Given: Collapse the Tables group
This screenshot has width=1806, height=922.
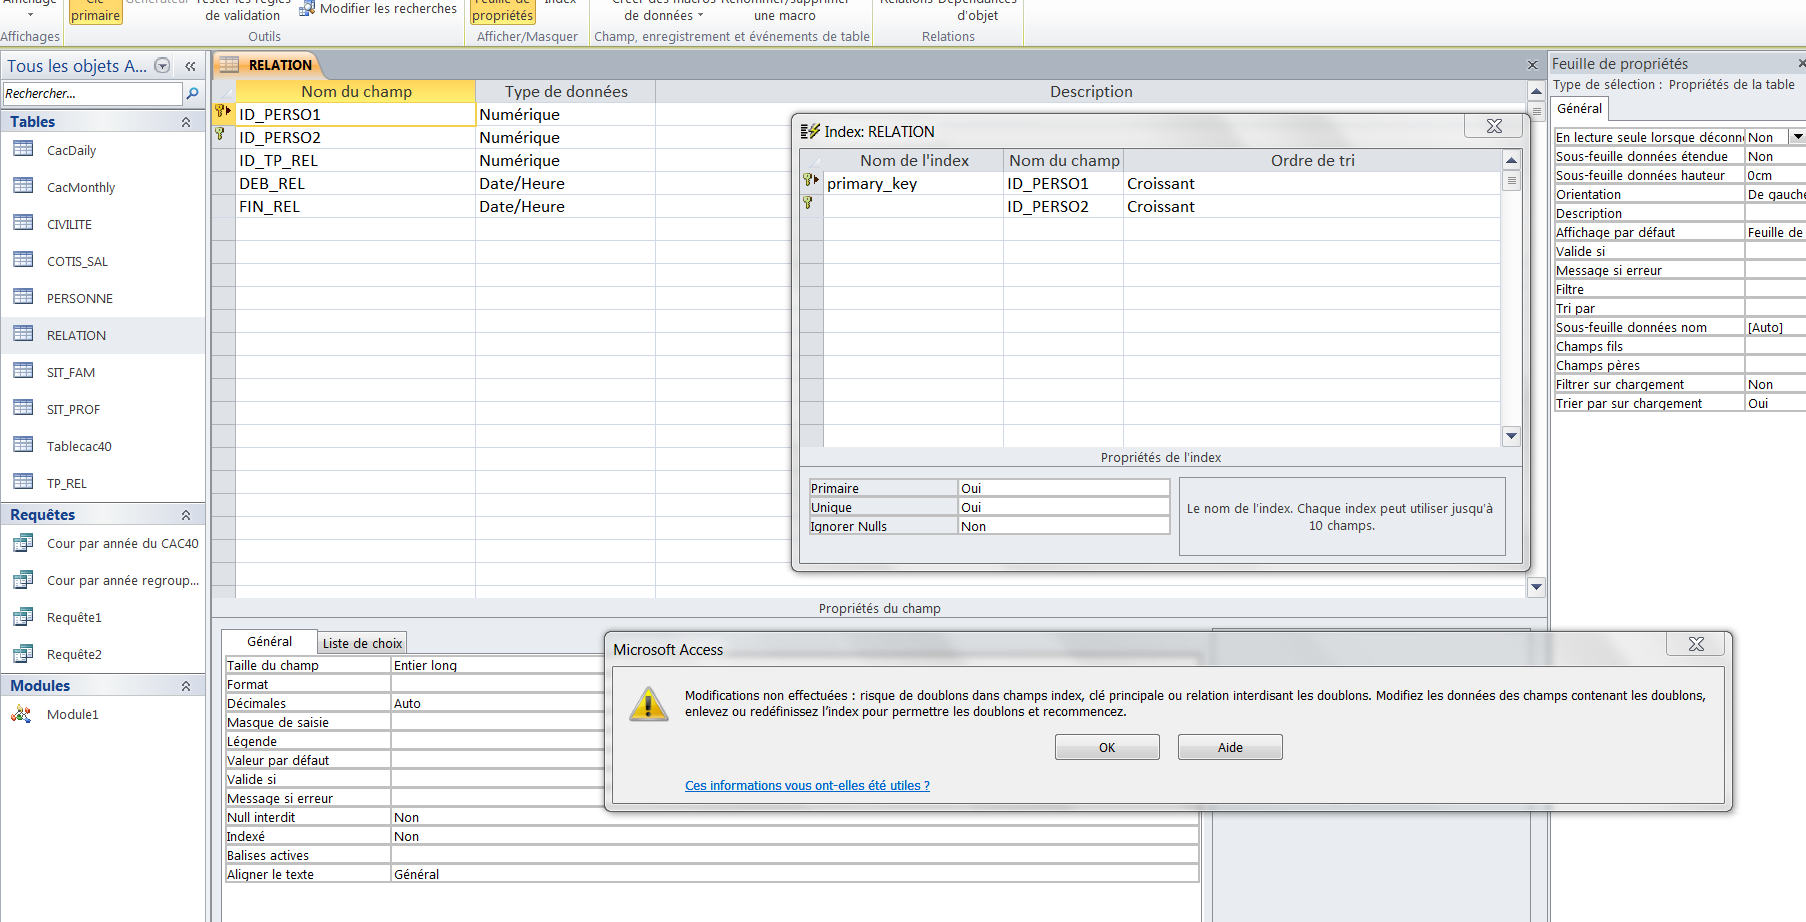Looking at the screenshot, I should (x=185, y=122).
